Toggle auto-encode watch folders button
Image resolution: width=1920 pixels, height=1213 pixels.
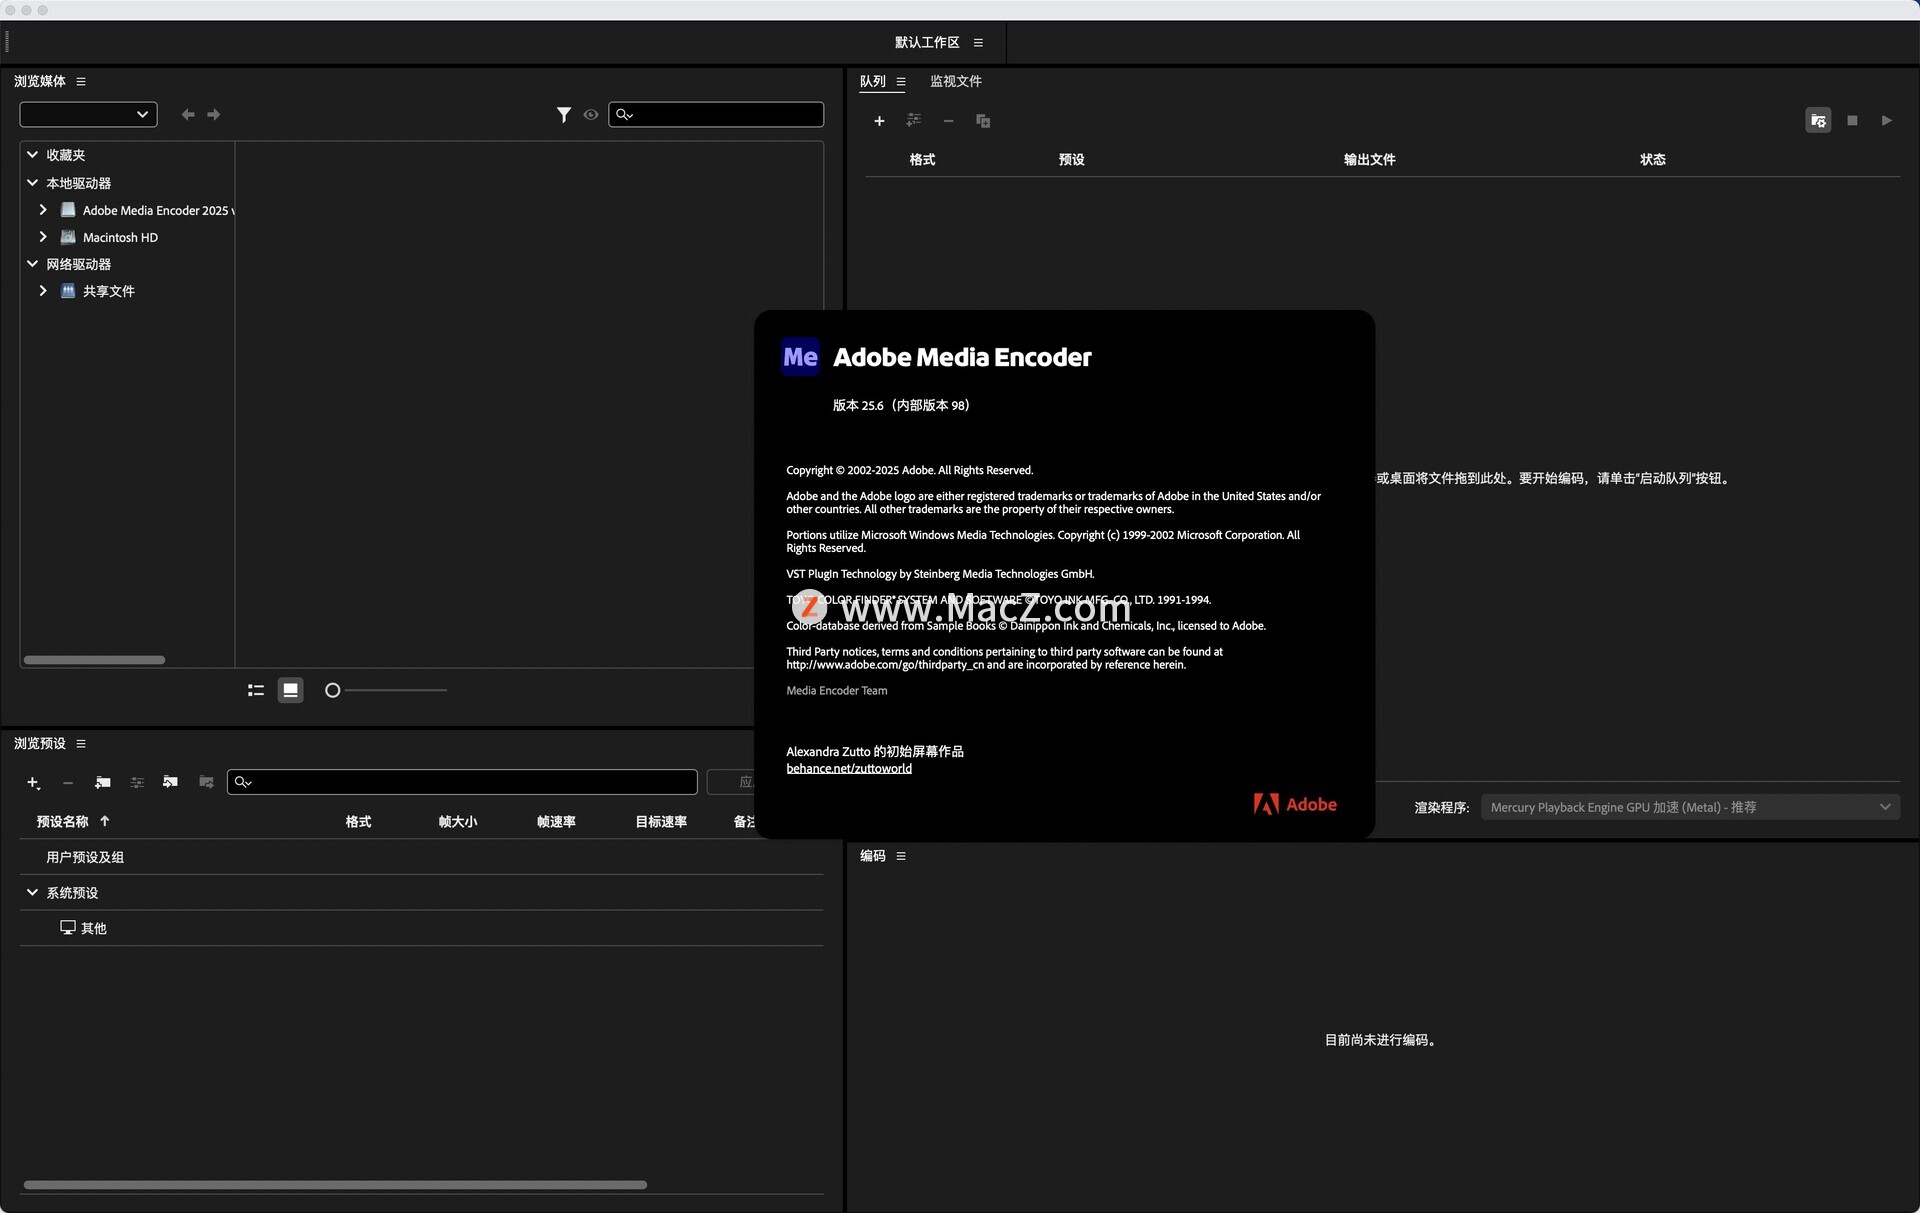pyautogui.click(x=1818, y=121)
